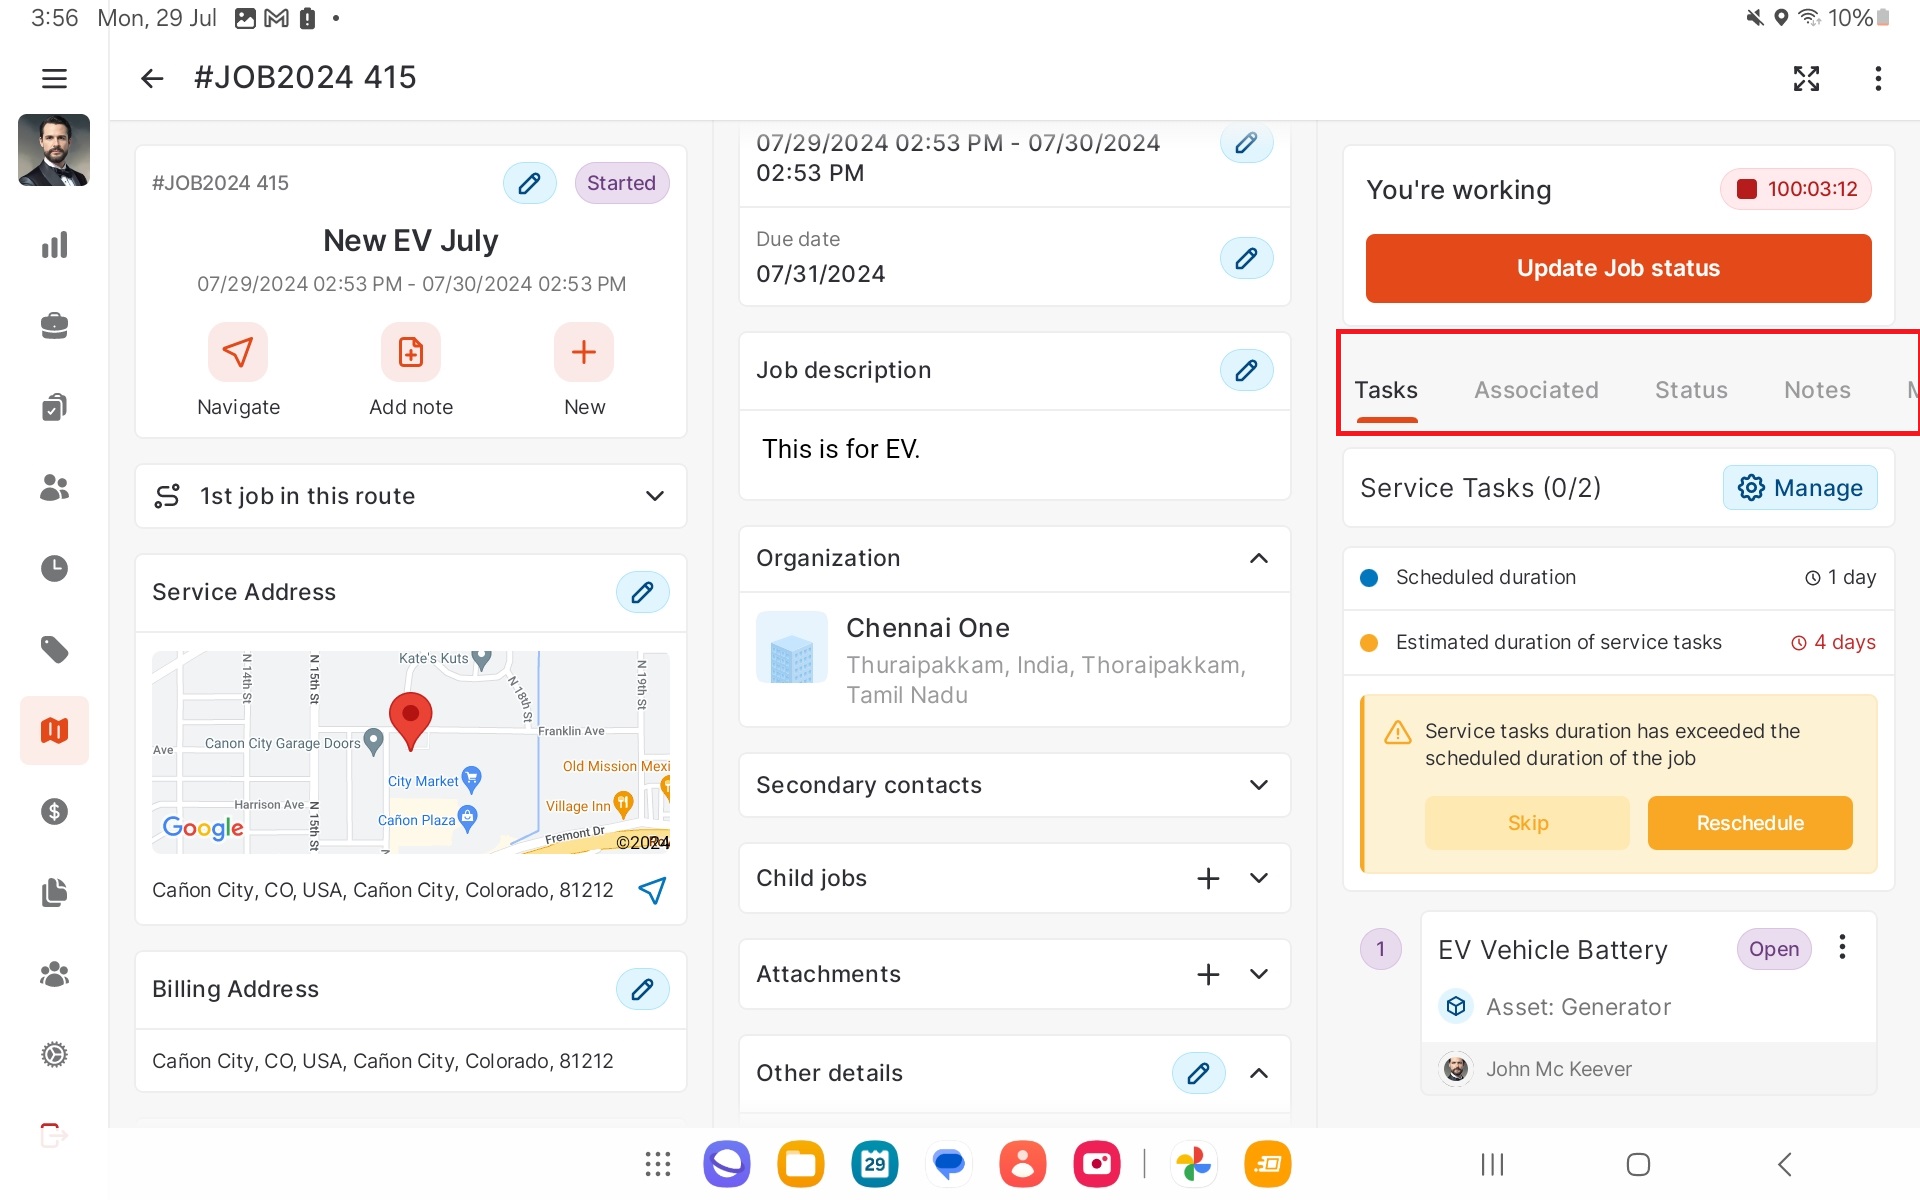This screenshot has width=1920, height=1200.
Task: Click the Reschedule button
Action: tap(1750, 823)
